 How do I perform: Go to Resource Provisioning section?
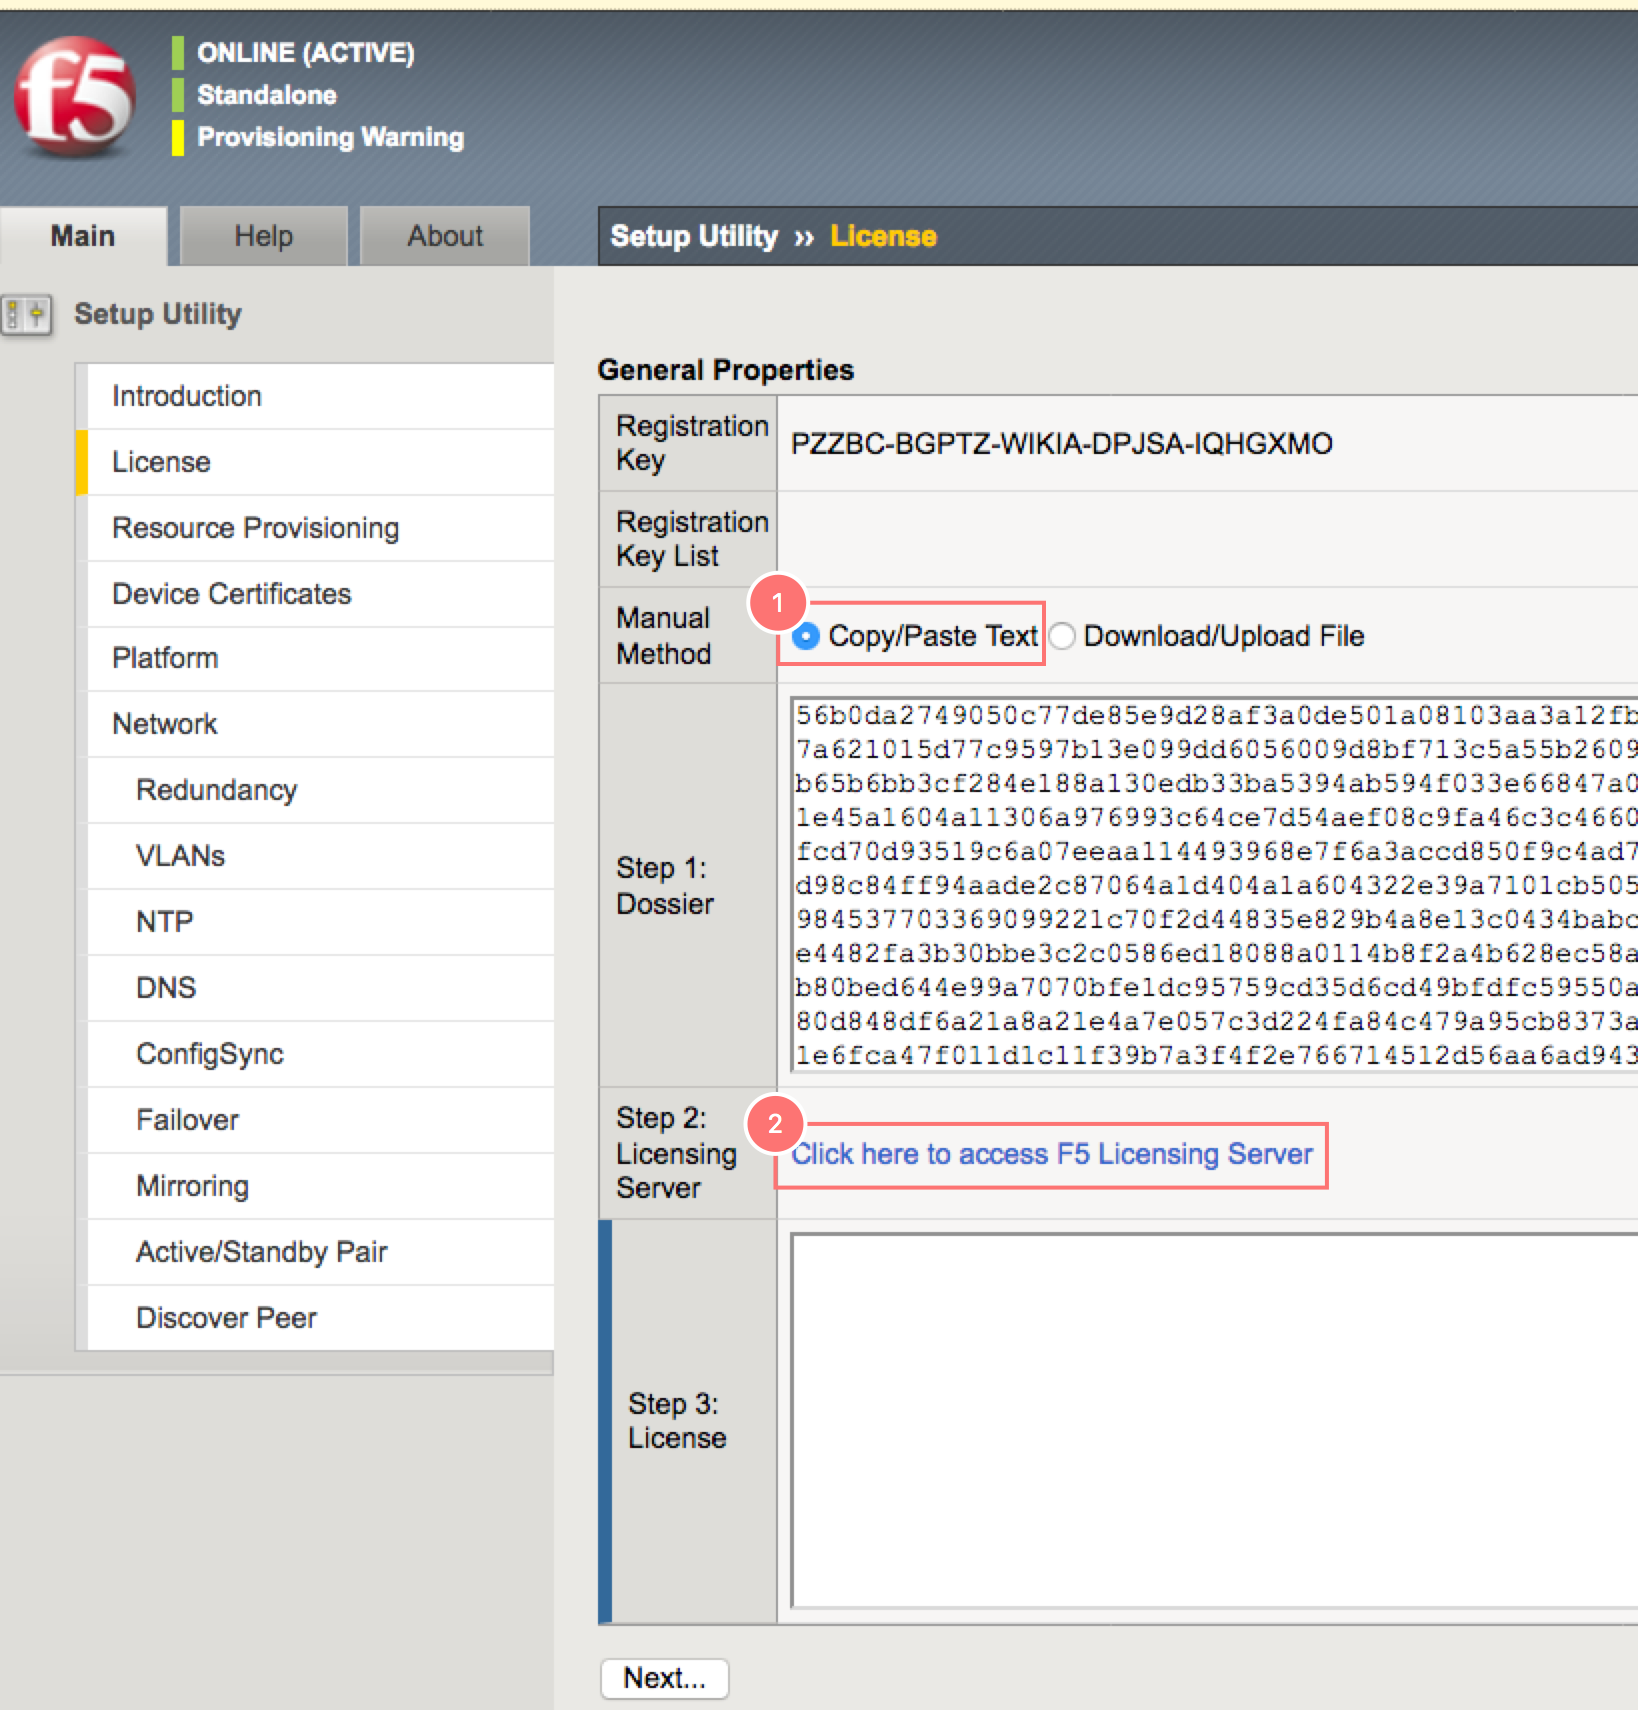coord(255,528)
